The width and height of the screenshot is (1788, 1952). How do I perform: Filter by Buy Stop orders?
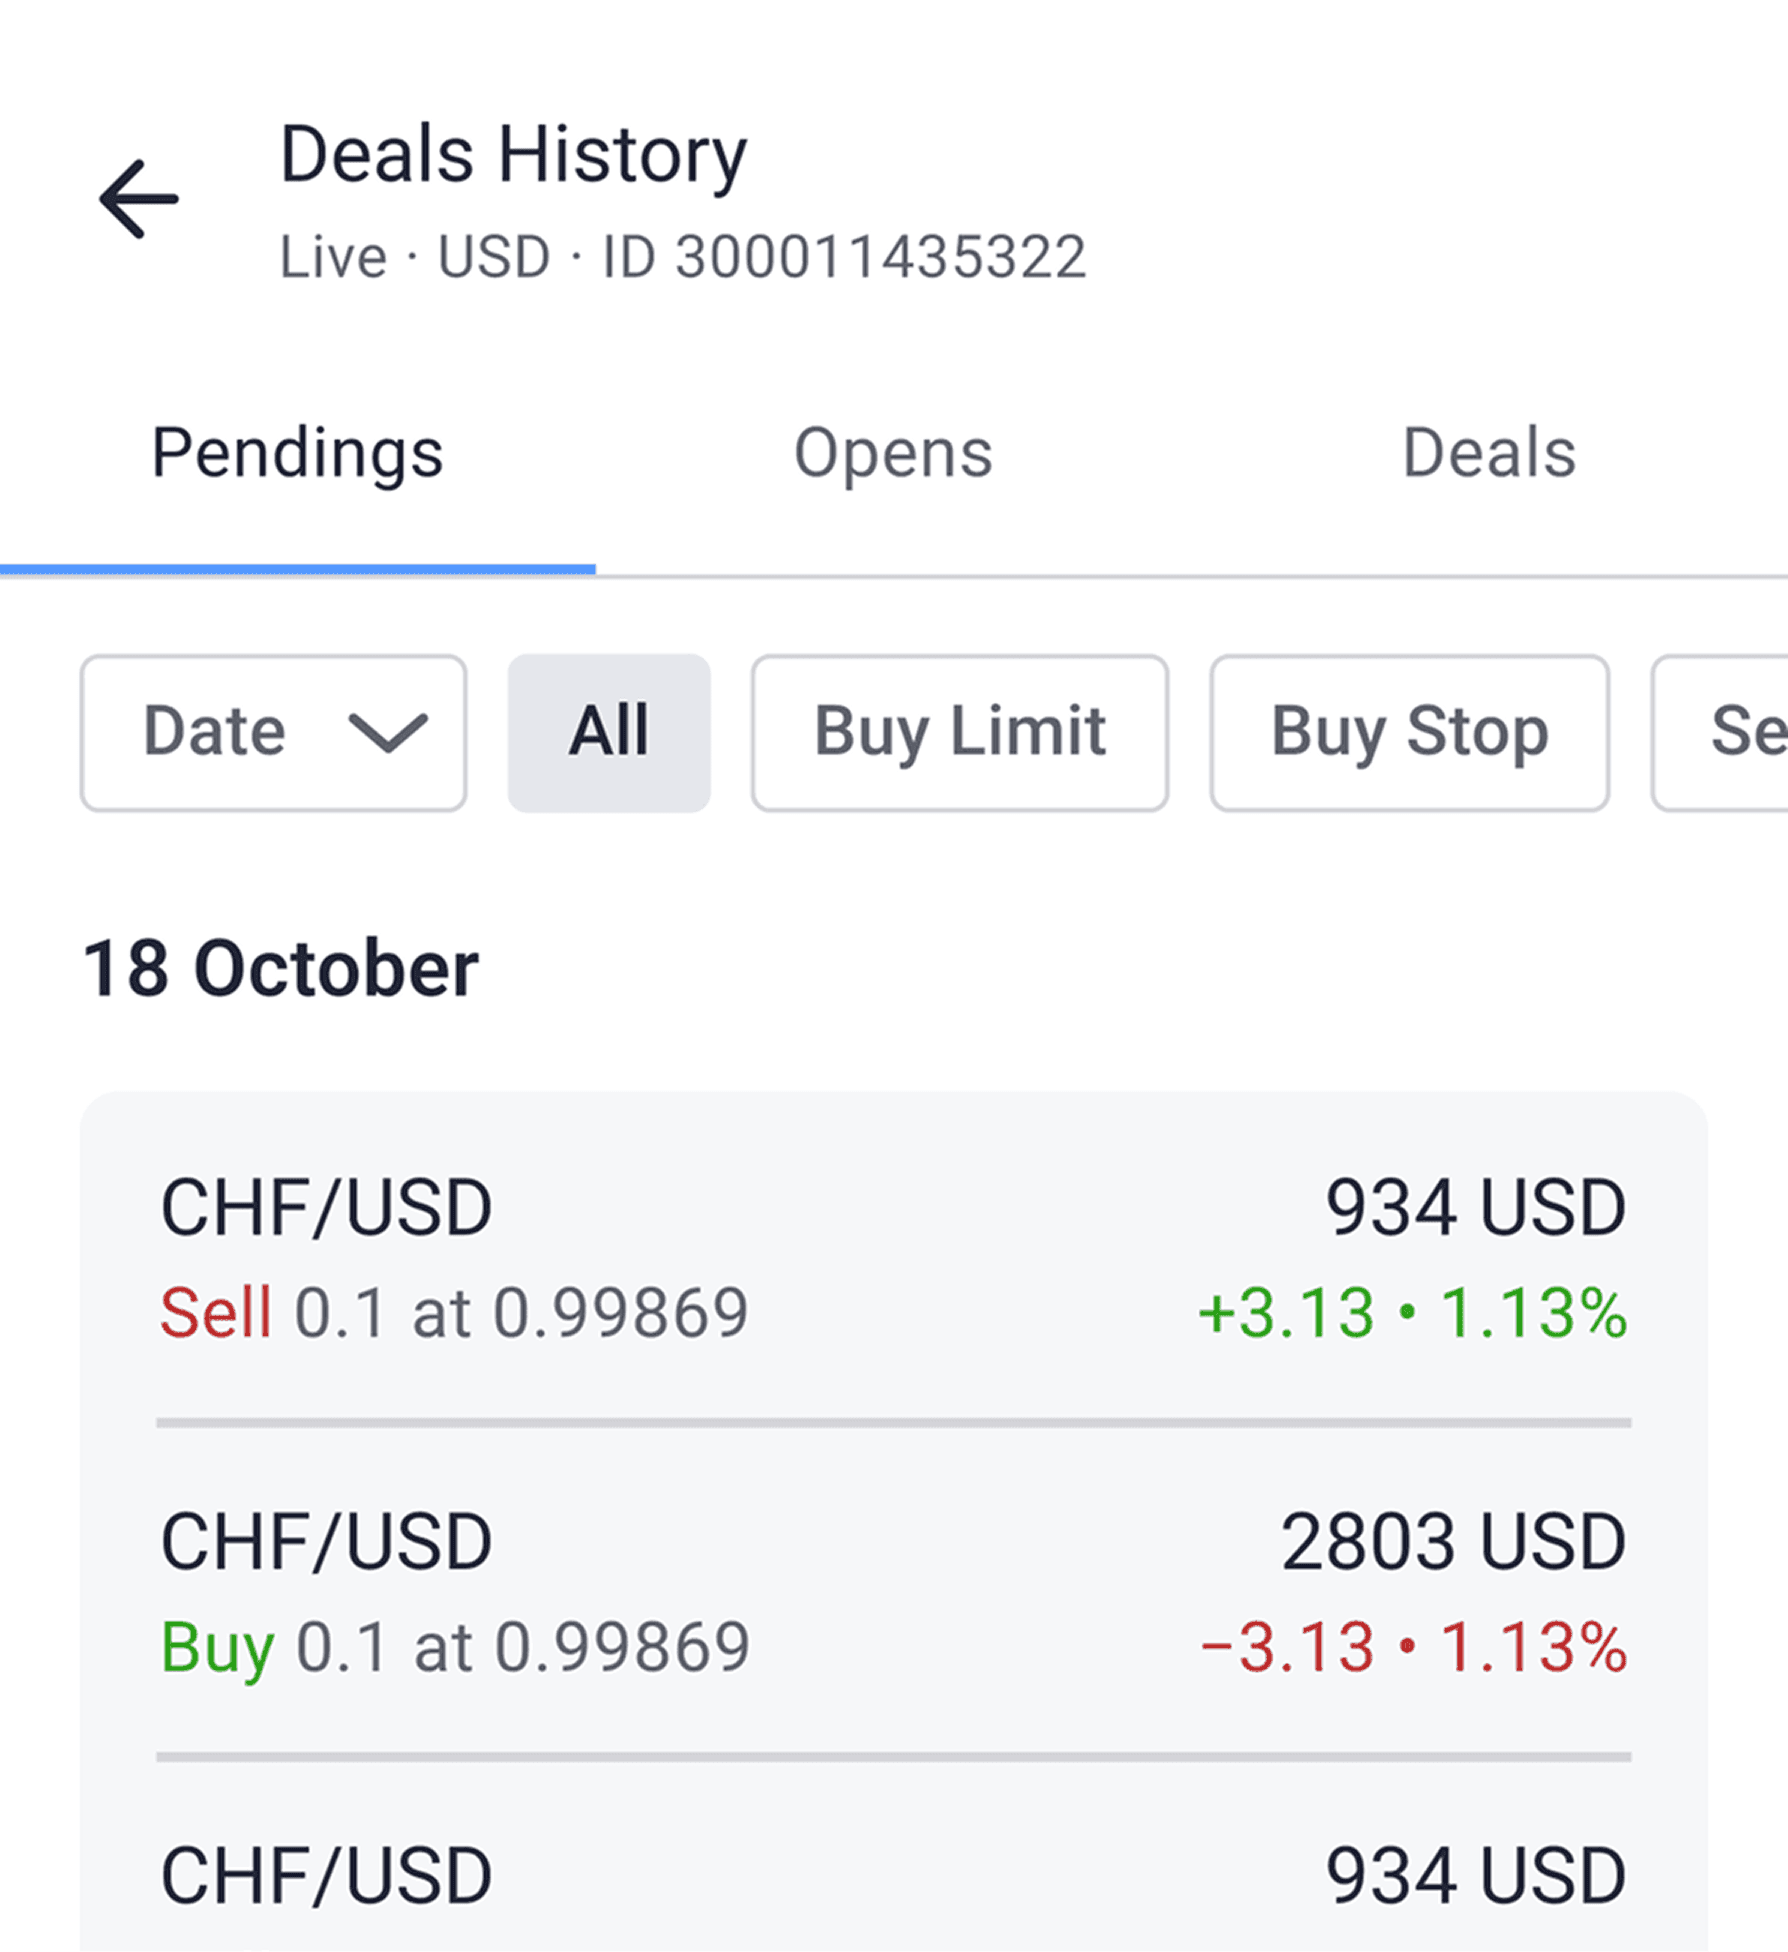point(1410,733)
